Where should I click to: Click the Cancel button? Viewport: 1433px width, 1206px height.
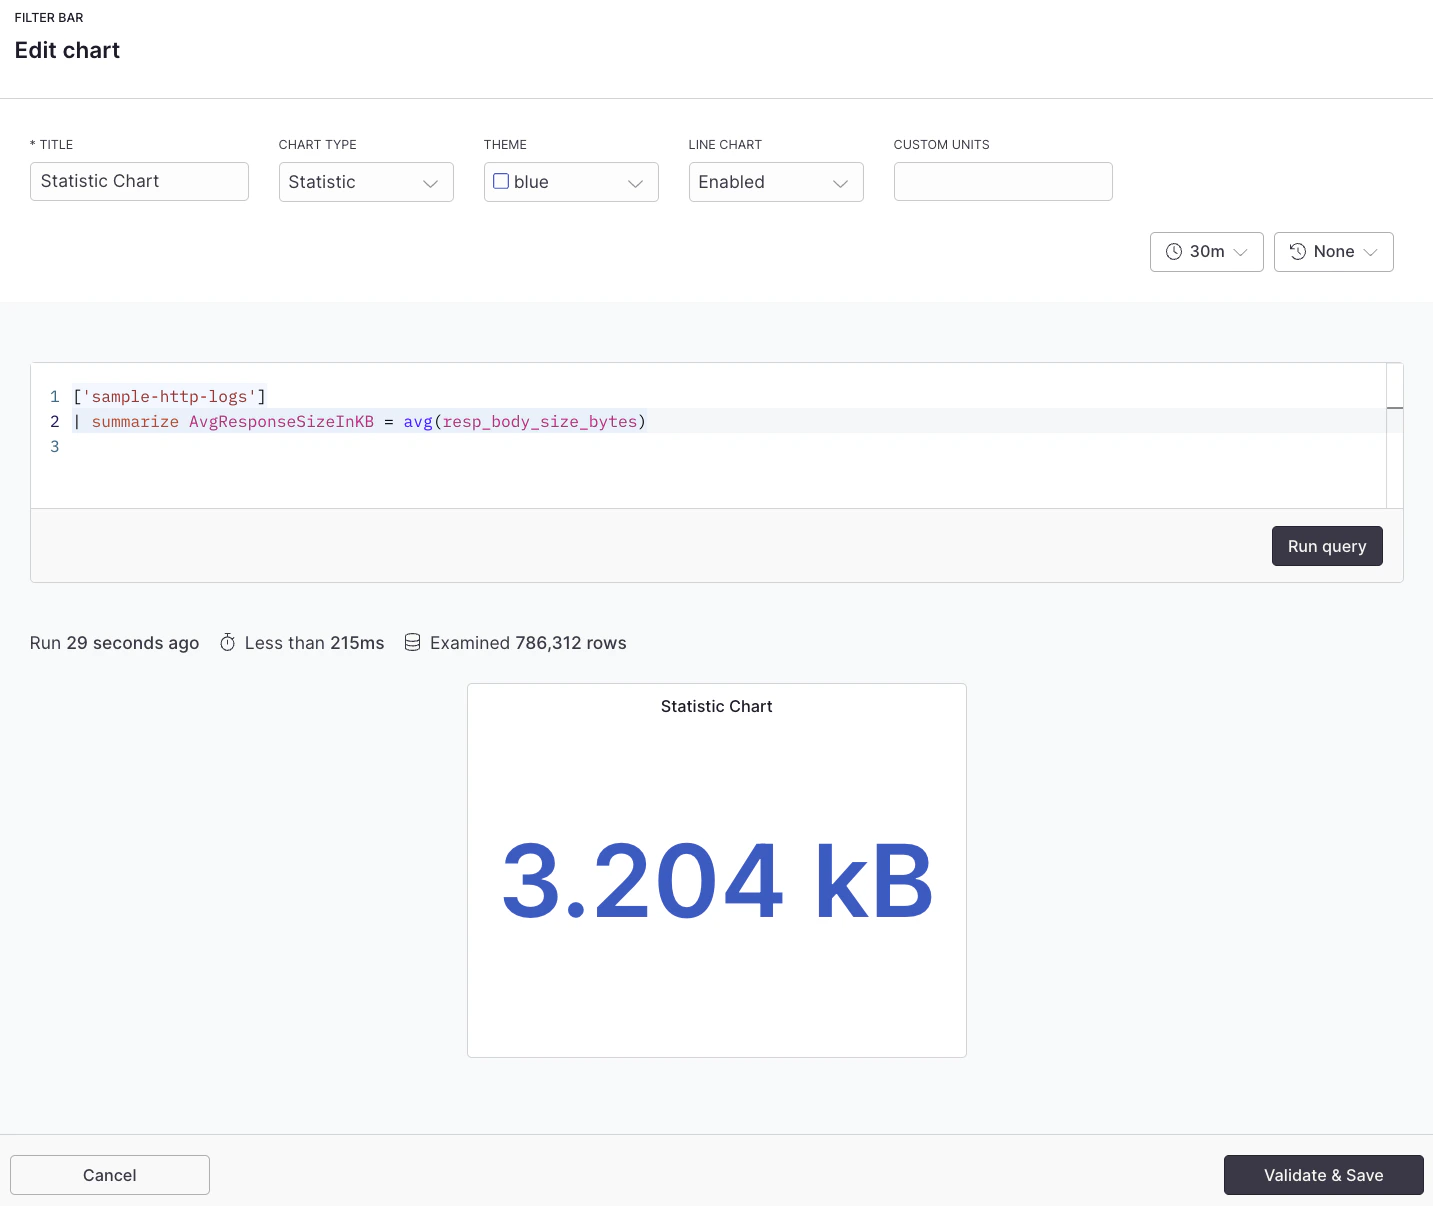point(109,1175)
